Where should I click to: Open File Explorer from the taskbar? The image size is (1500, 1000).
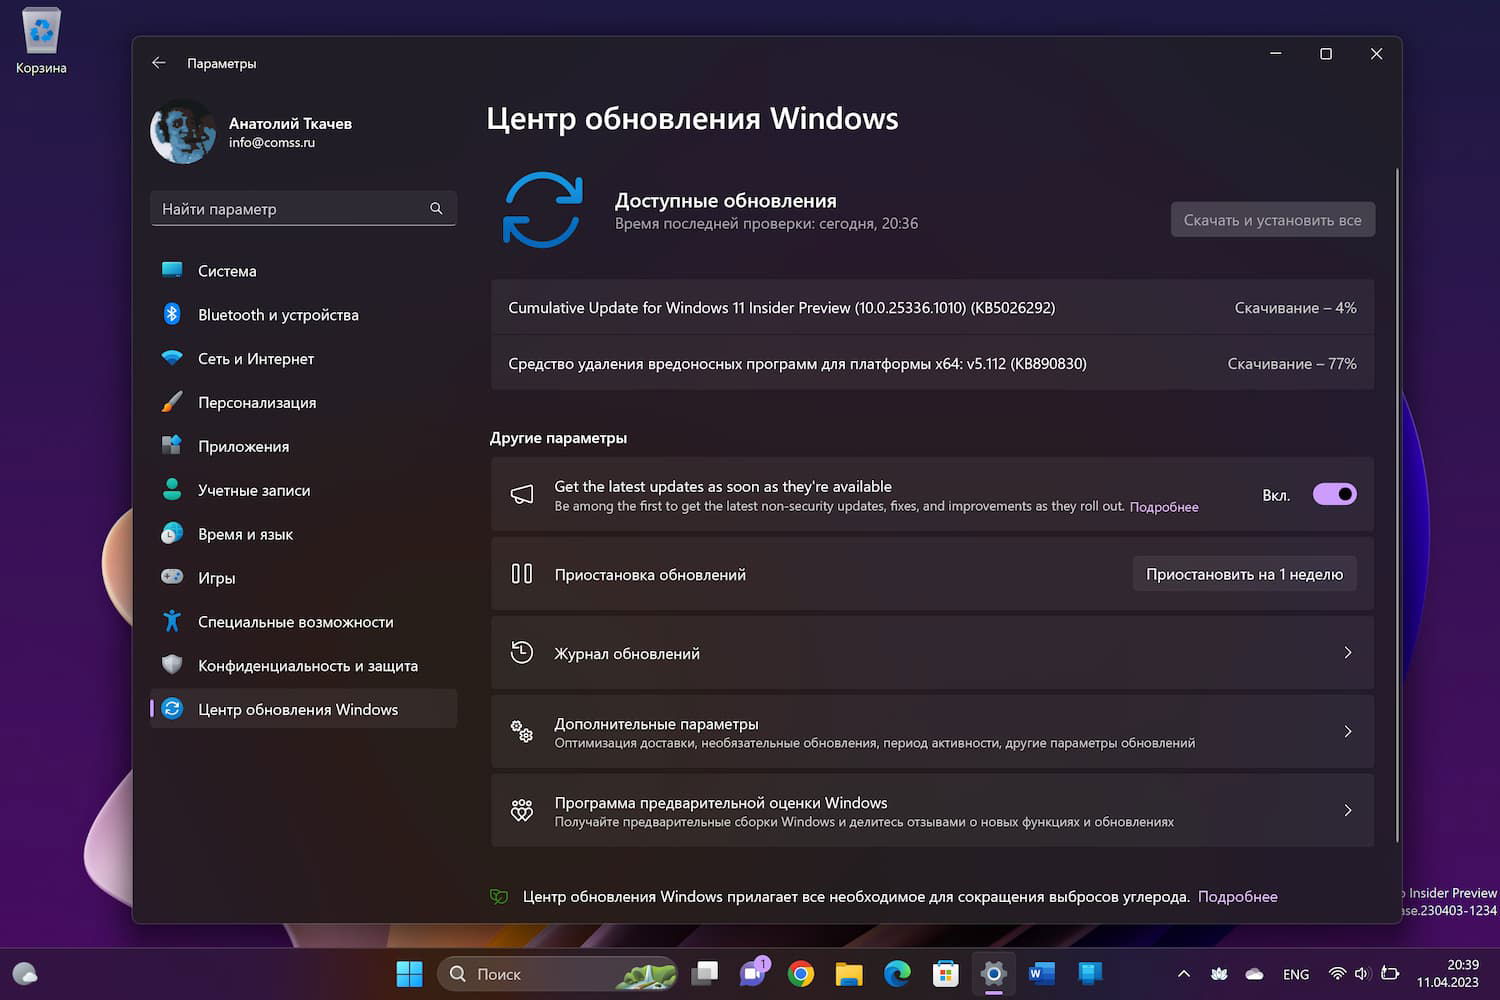click(x=849, y=974)
